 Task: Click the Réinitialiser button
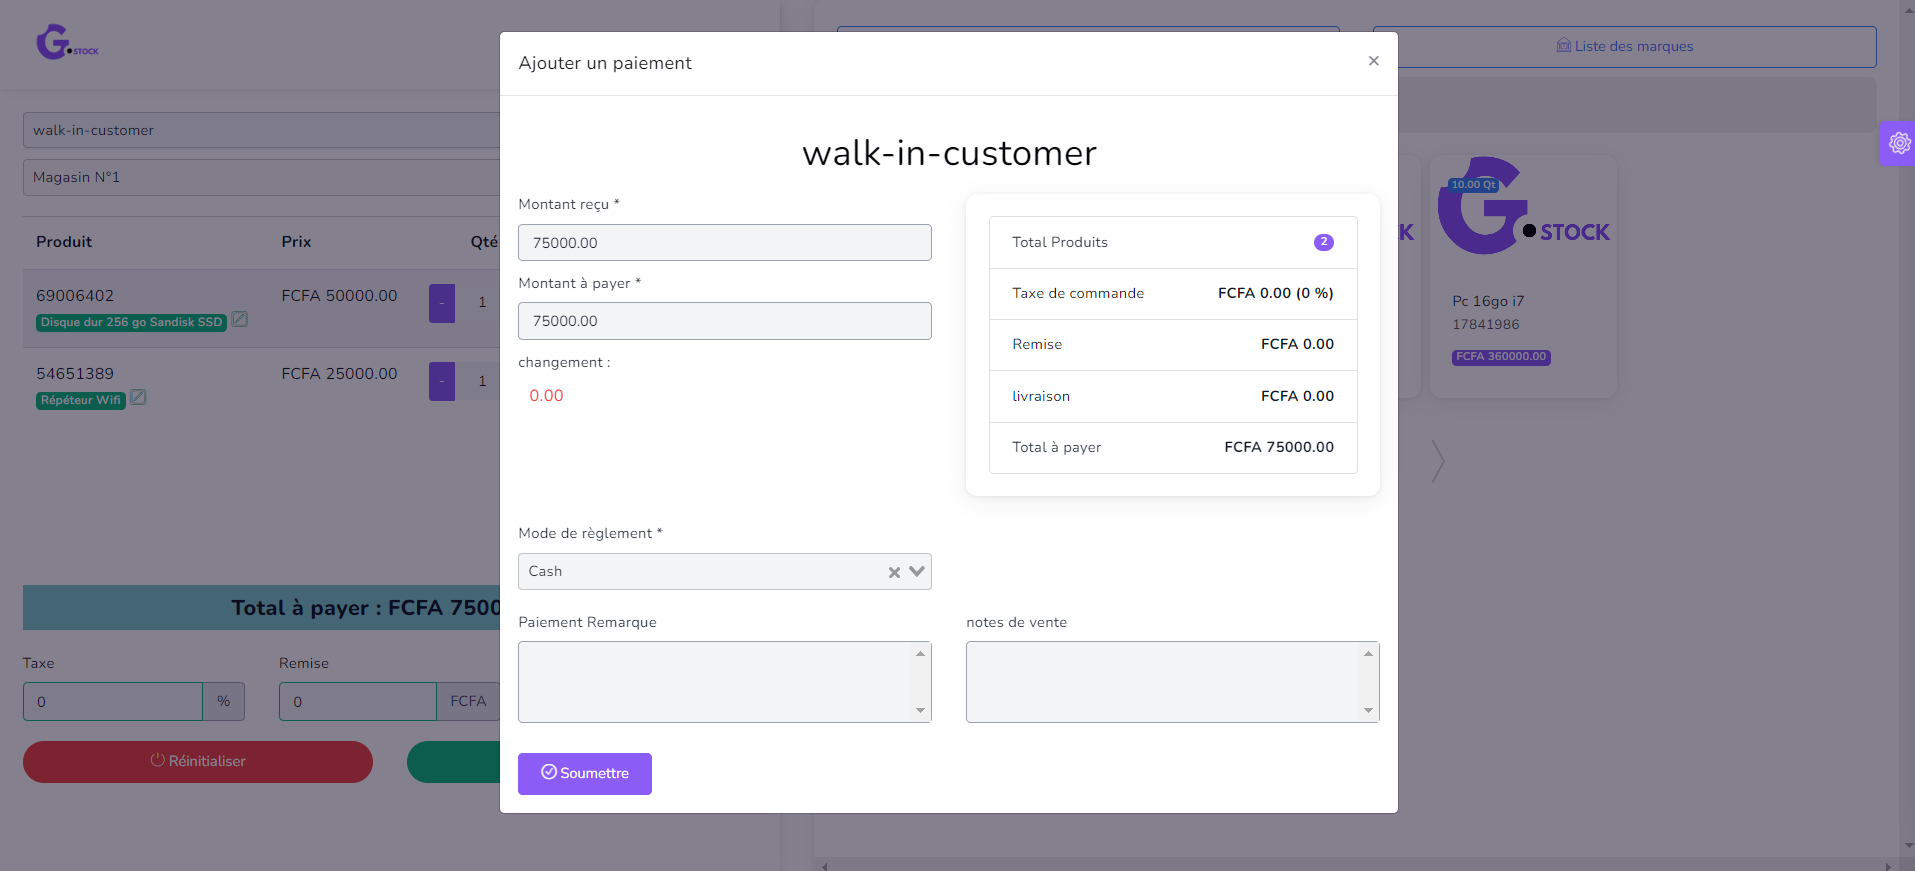tap(198, 761)
